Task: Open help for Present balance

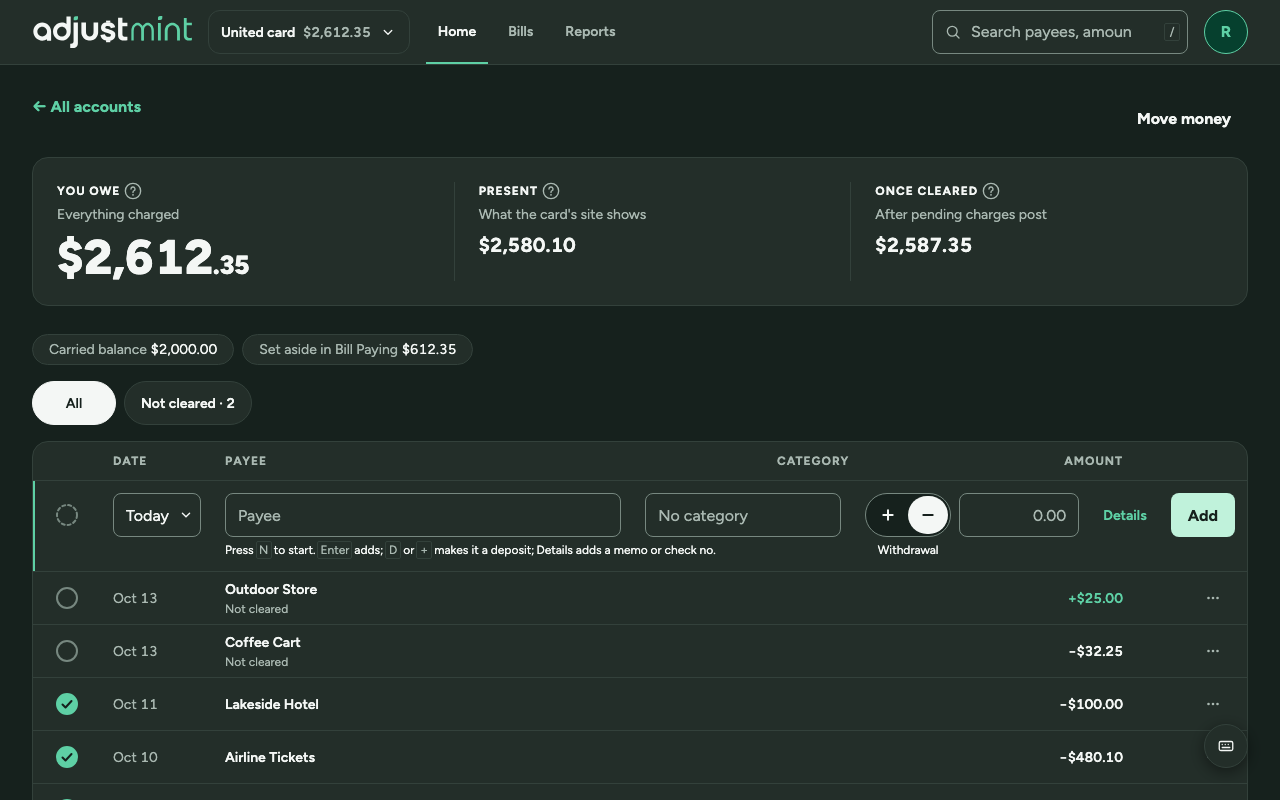Action: pos(551,191)
